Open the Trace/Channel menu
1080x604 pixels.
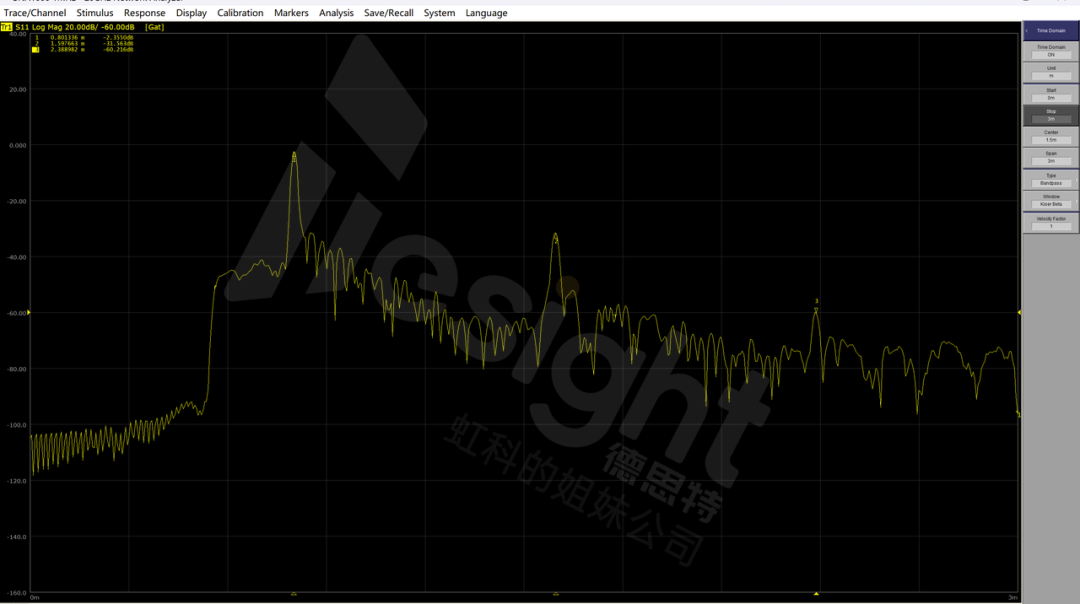pos(35,13)
